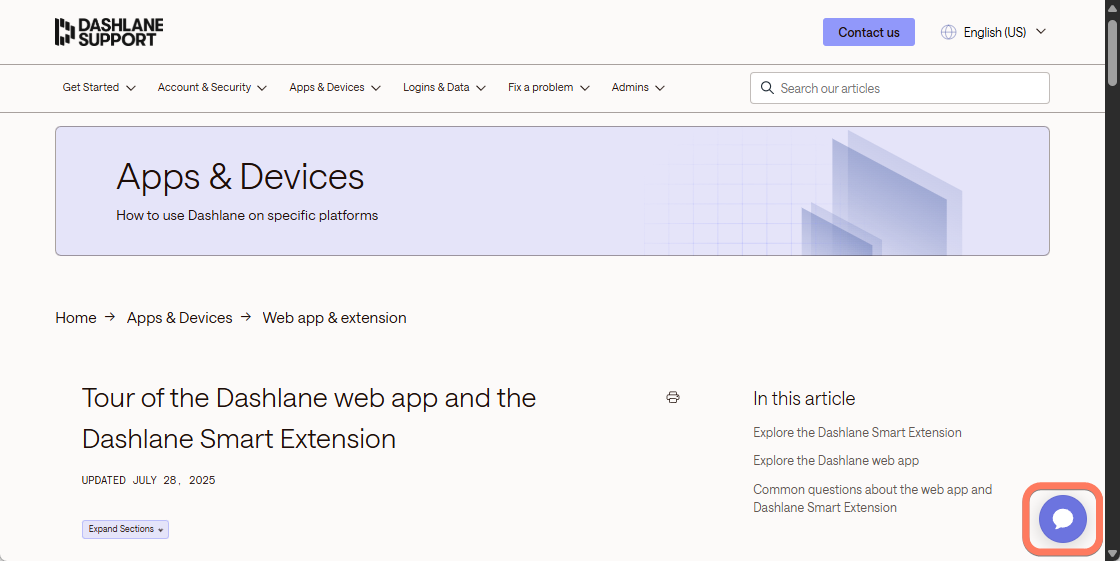
Task: Open the Logins & Data menu
Action: point(444,87)
